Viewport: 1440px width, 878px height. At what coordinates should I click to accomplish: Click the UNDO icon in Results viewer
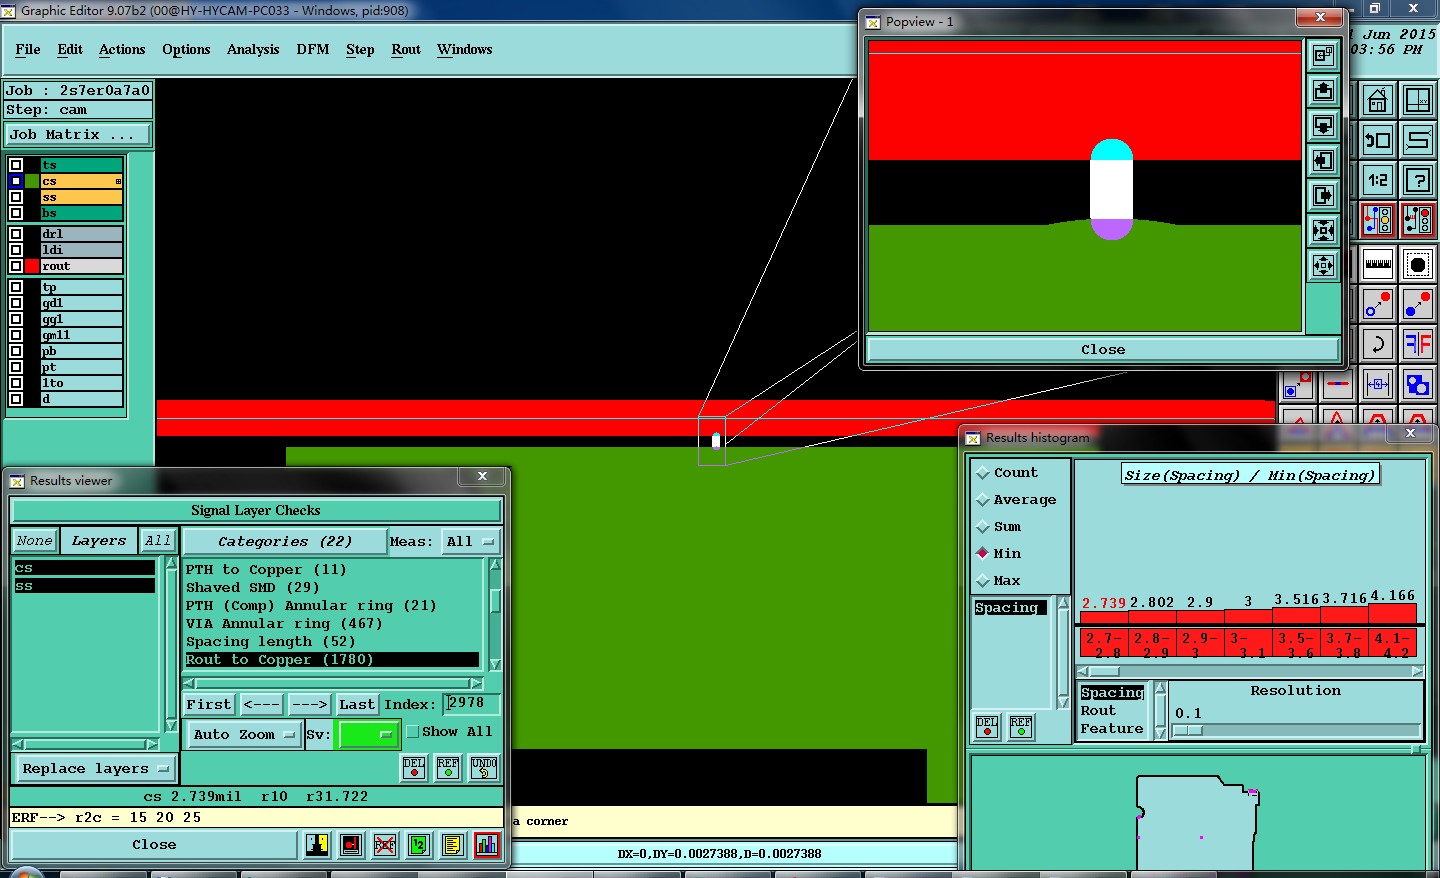click(x=484, y=768)
